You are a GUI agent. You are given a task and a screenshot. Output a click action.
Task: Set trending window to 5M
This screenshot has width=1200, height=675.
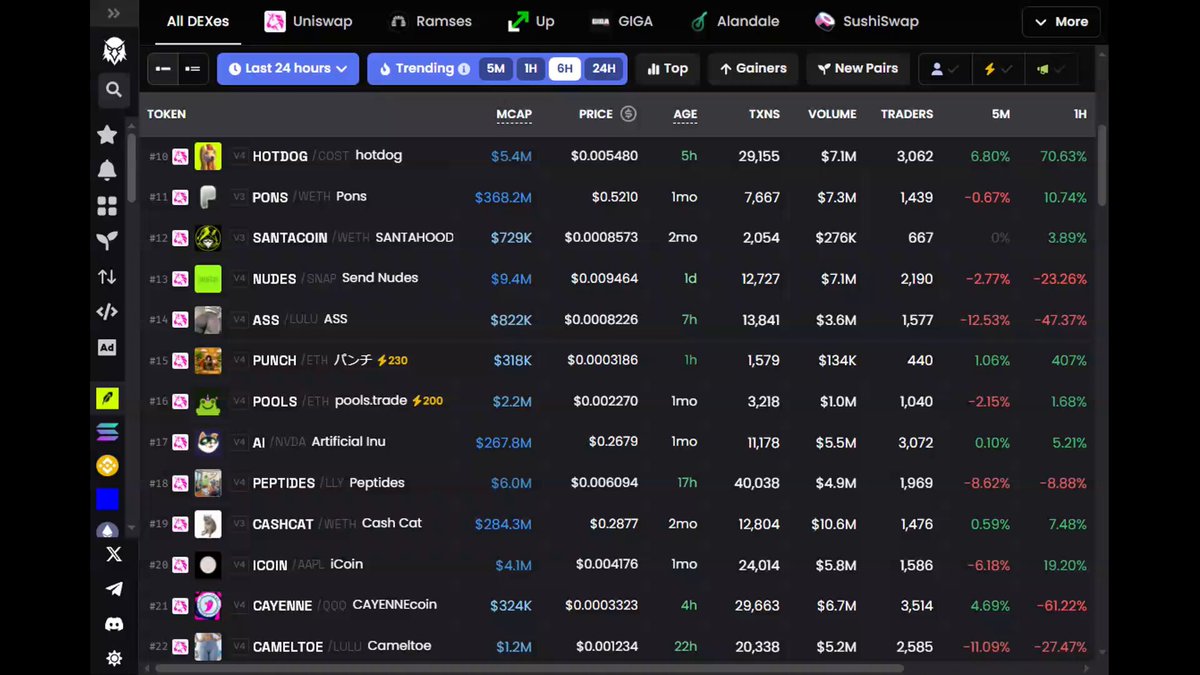(x=495, y=69)
